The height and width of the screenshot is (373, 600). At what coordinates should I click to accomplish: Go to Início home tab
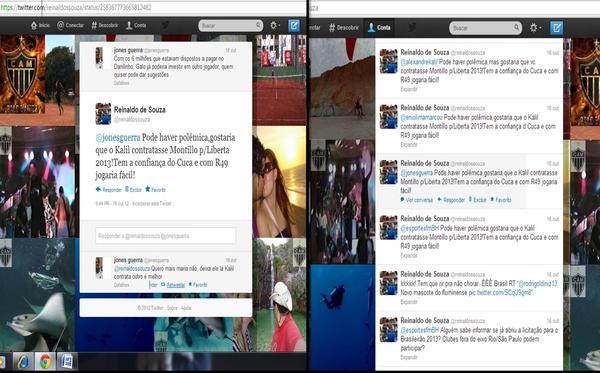click(40, 25)
